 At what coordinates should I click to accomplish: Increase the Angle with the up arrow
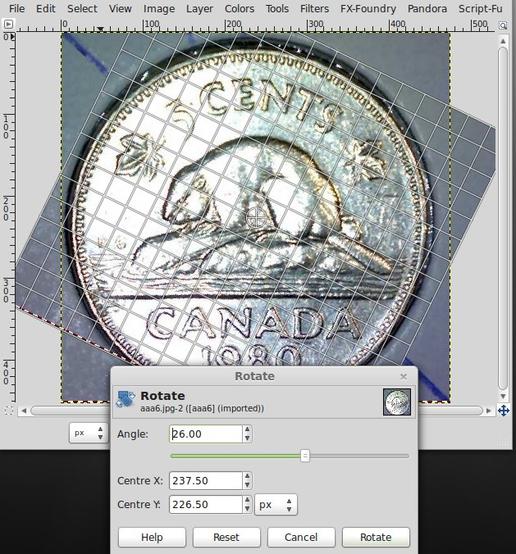247,429
